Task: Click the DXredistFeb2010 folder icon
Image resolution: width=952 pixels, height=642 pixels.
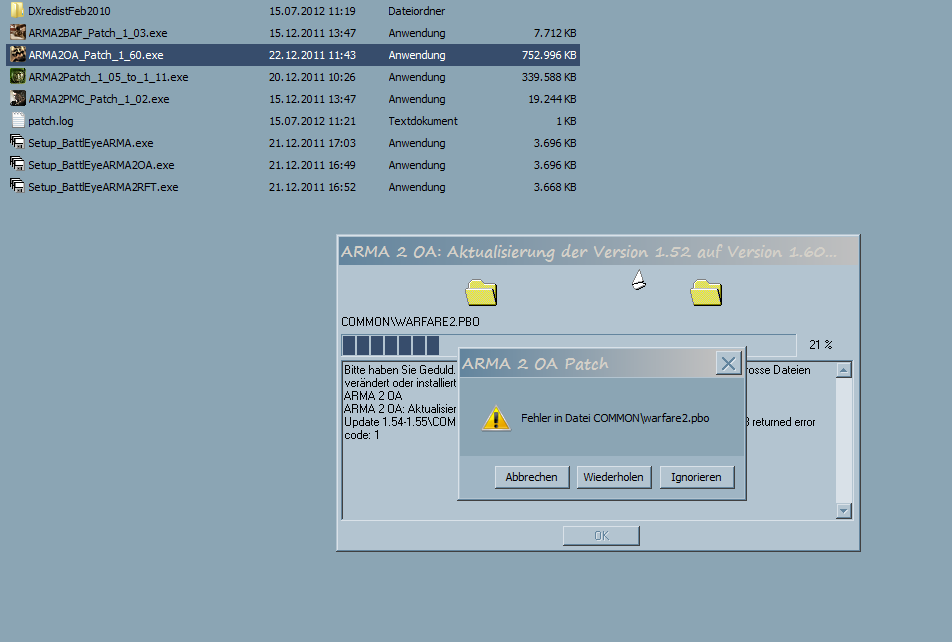Action: click(x=18, y=10)
